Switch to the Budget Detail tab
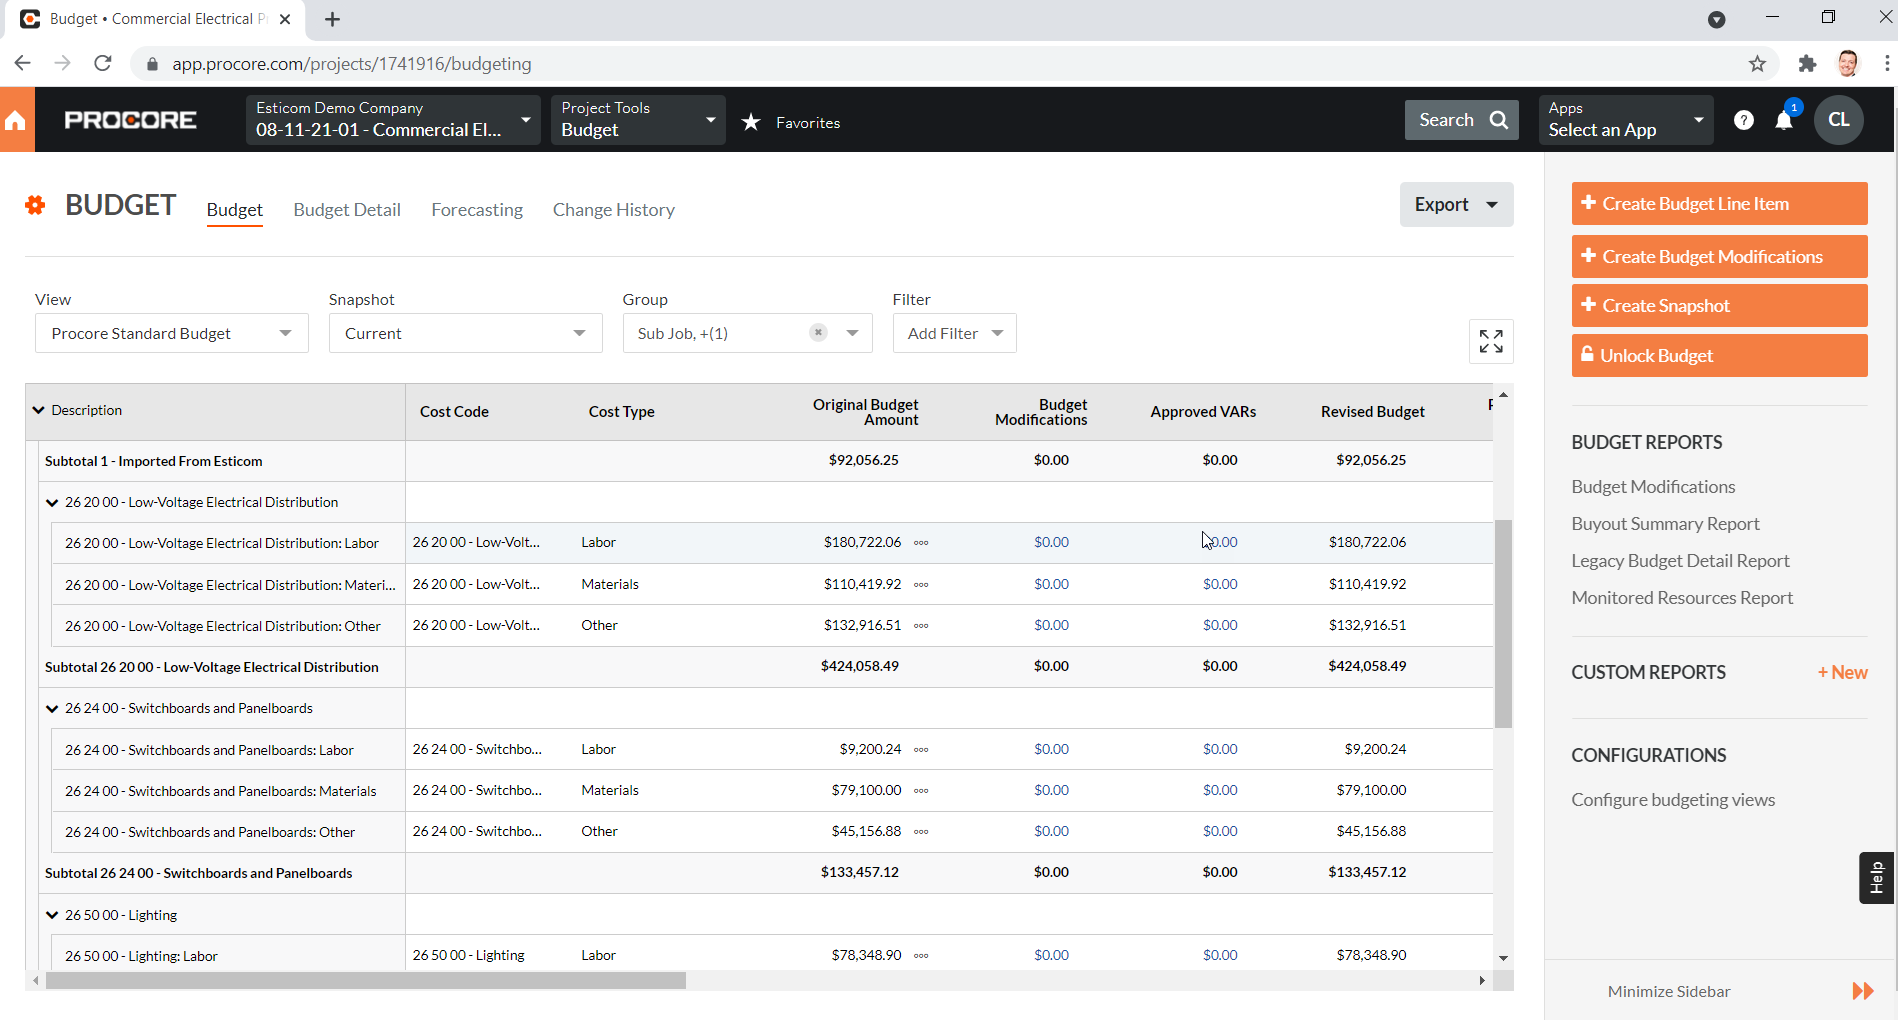1898x1020 pixels. pos(347,210)
